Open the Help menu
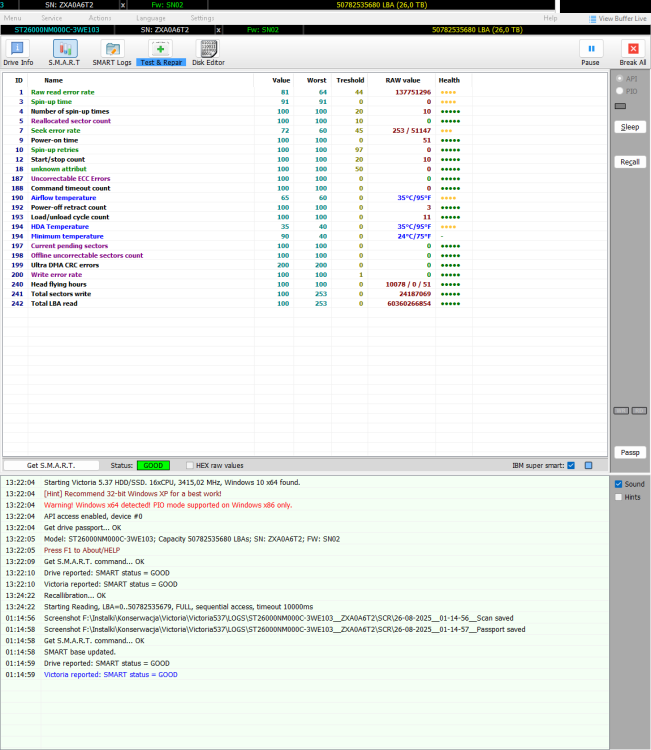The width and height of the screenshot is (651, 750). (550, 18)
